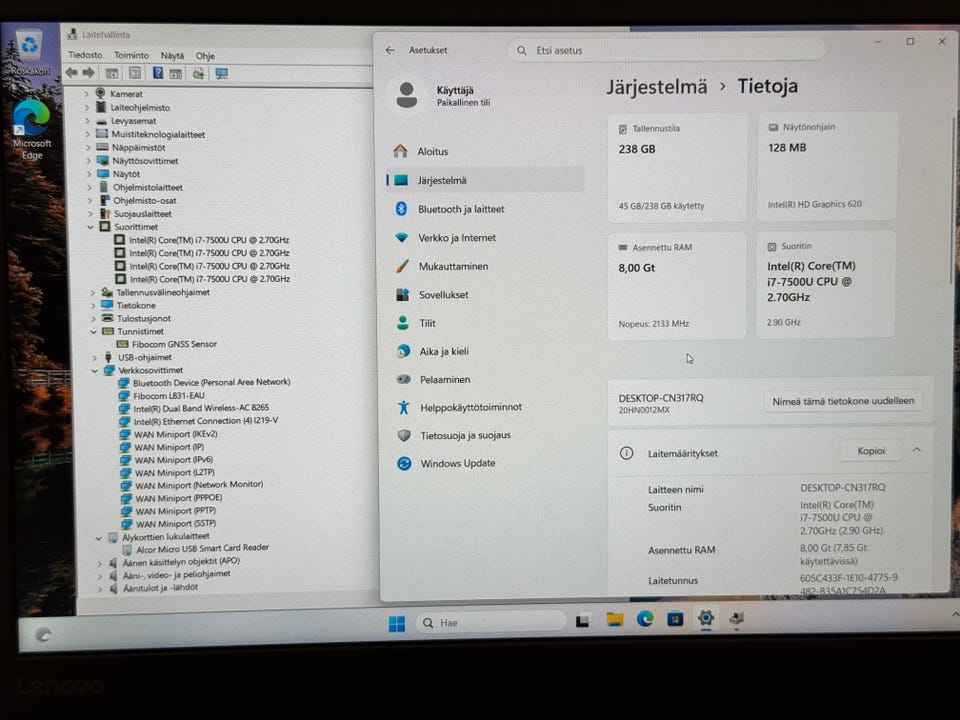Select Alcor Micro USB Smart Card Reader
Screen dimensions: 960x720
[202, 548]
